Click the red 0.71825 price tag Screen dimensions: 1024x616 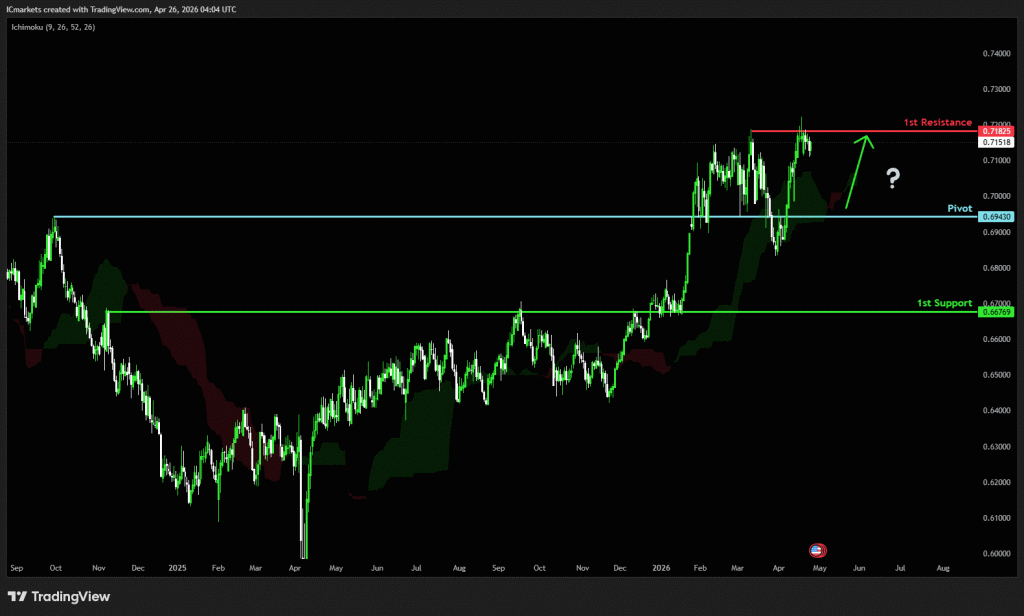(x=997, y=132)
